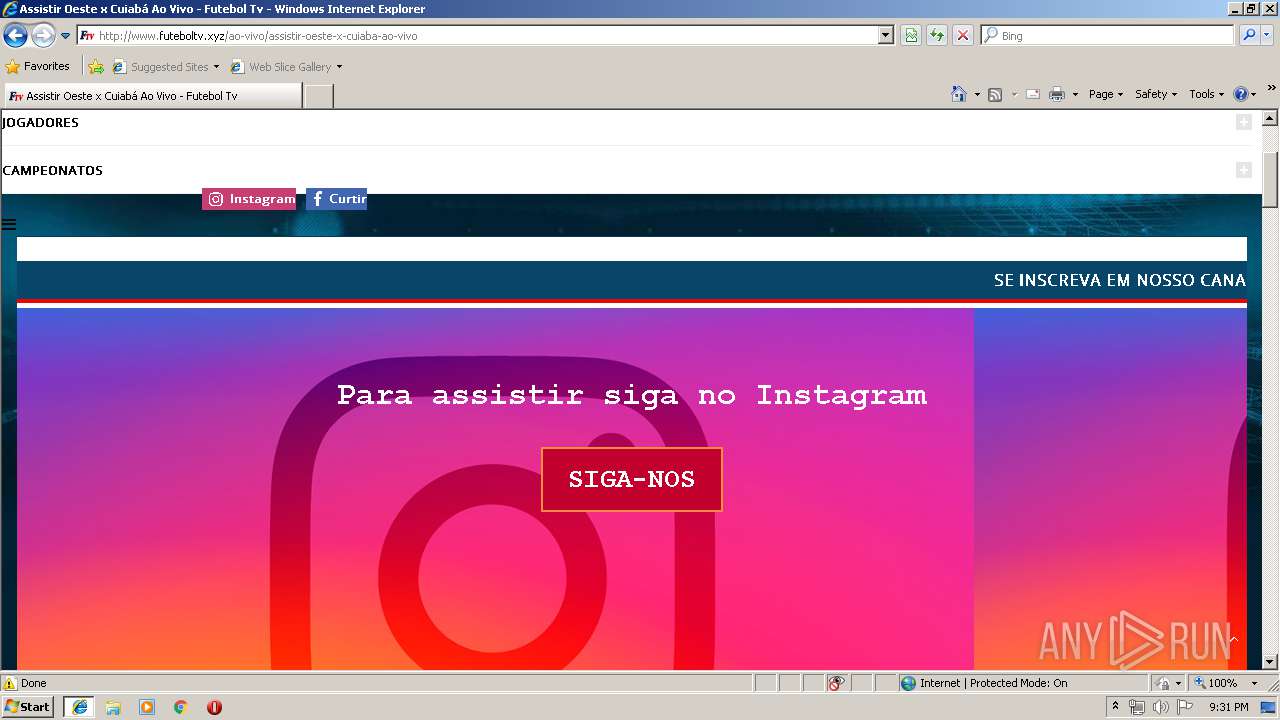Select the Assistir Oeste x Cuiabá tab
The image size is (1280, 720).
tap(152, 96)
